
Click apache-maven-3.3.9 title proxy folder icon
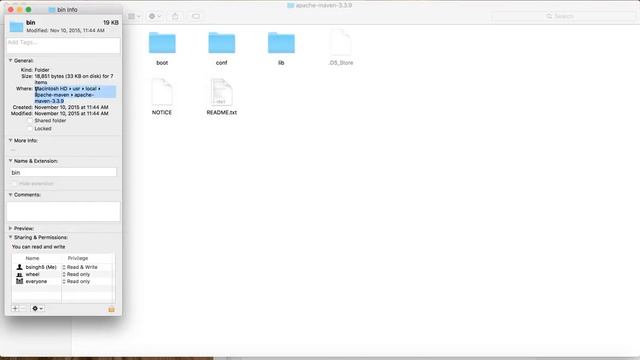290,5
